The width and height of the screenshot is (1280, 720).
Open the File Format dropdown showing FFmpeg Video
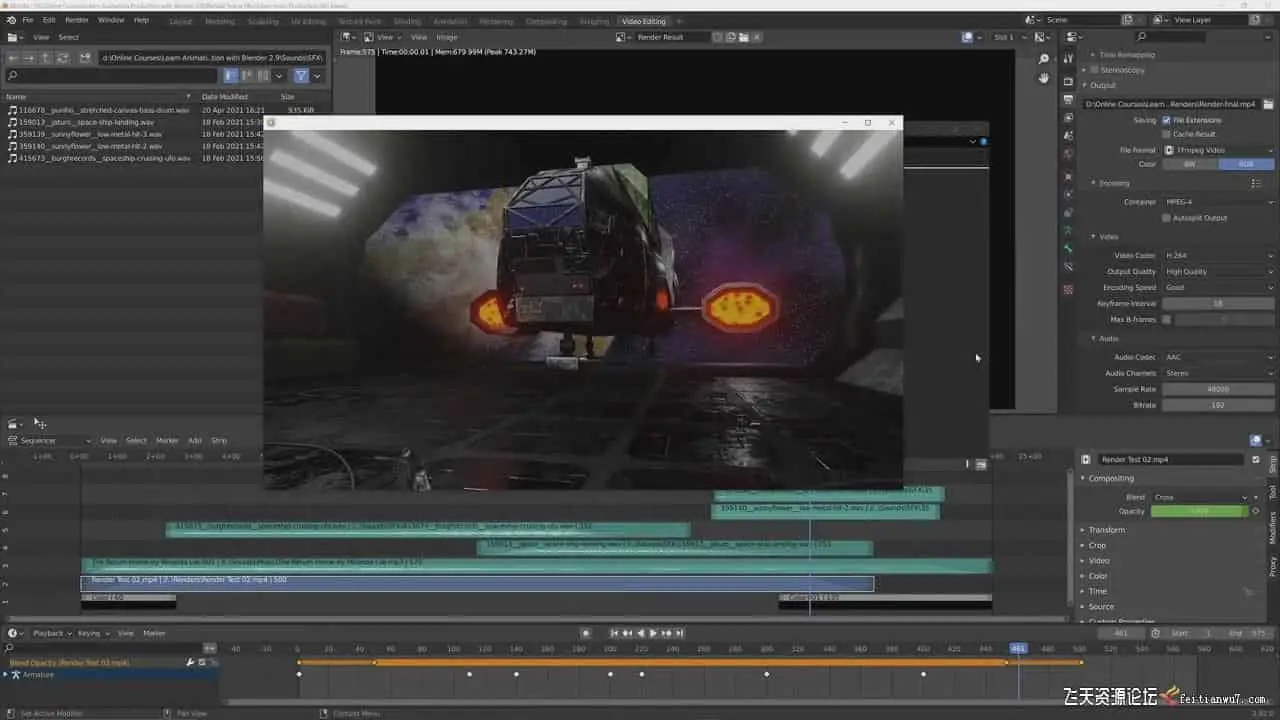click(1218, 150)
